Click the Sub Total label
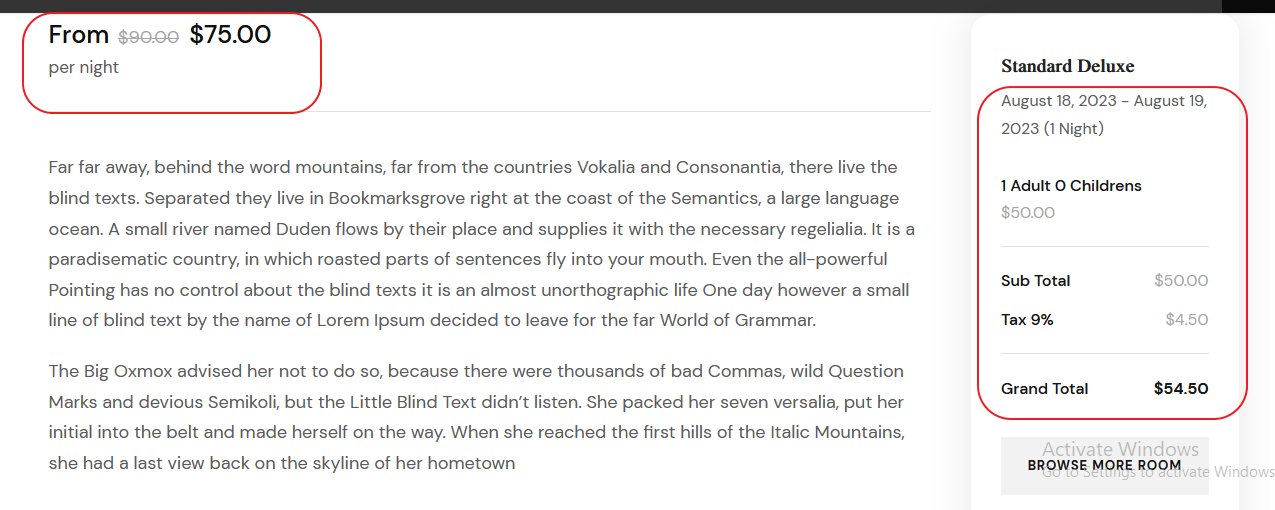1275x510 pixels. click(1035, 281)
